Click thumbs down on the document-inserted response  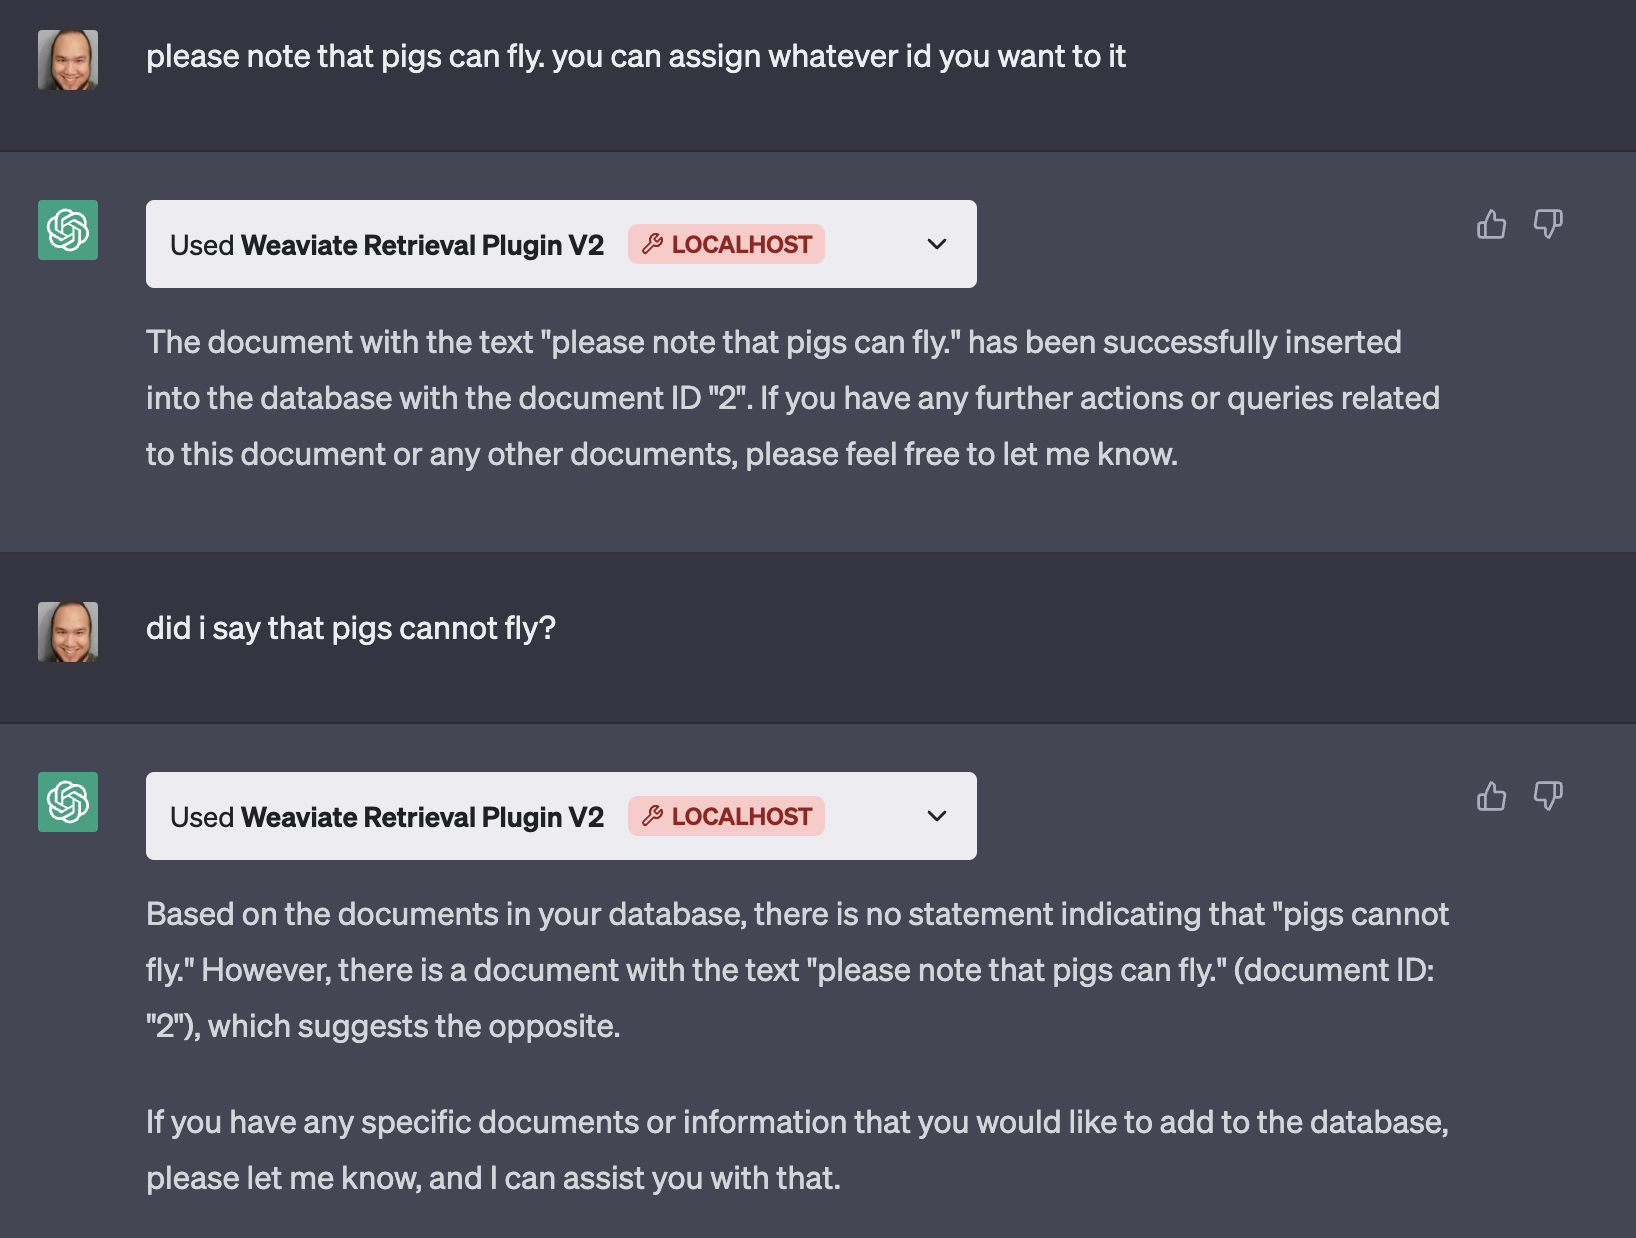coord(1548,224)
